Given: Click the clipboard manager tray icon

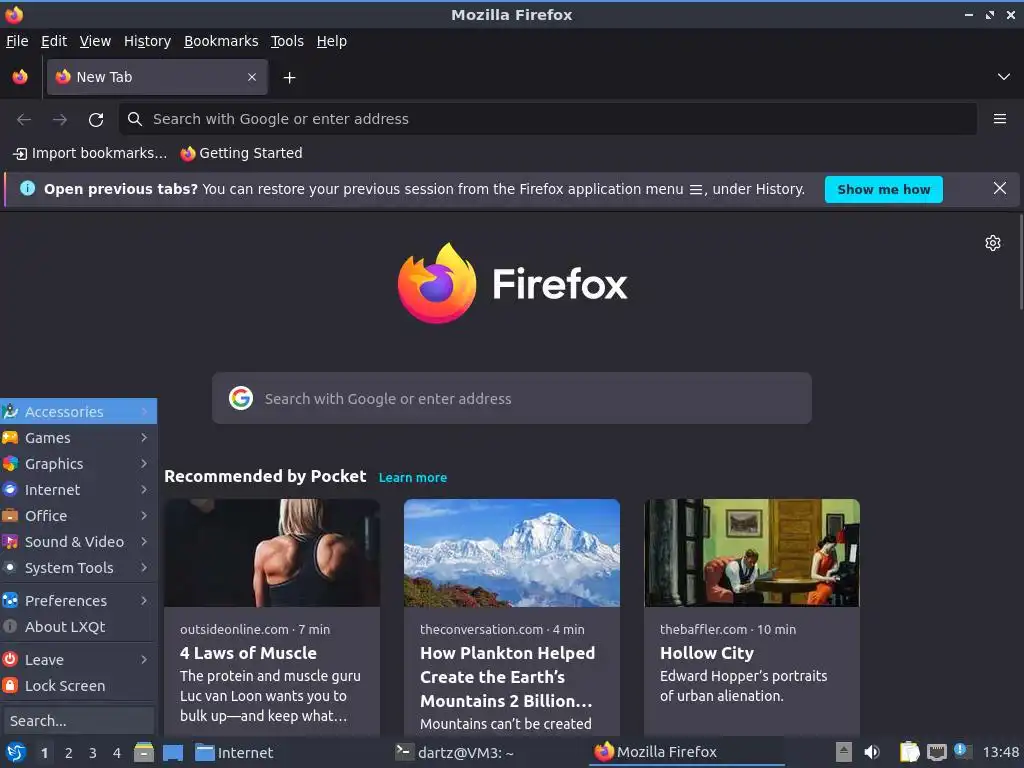Looking at the screenshot, I should coord(909,752).
